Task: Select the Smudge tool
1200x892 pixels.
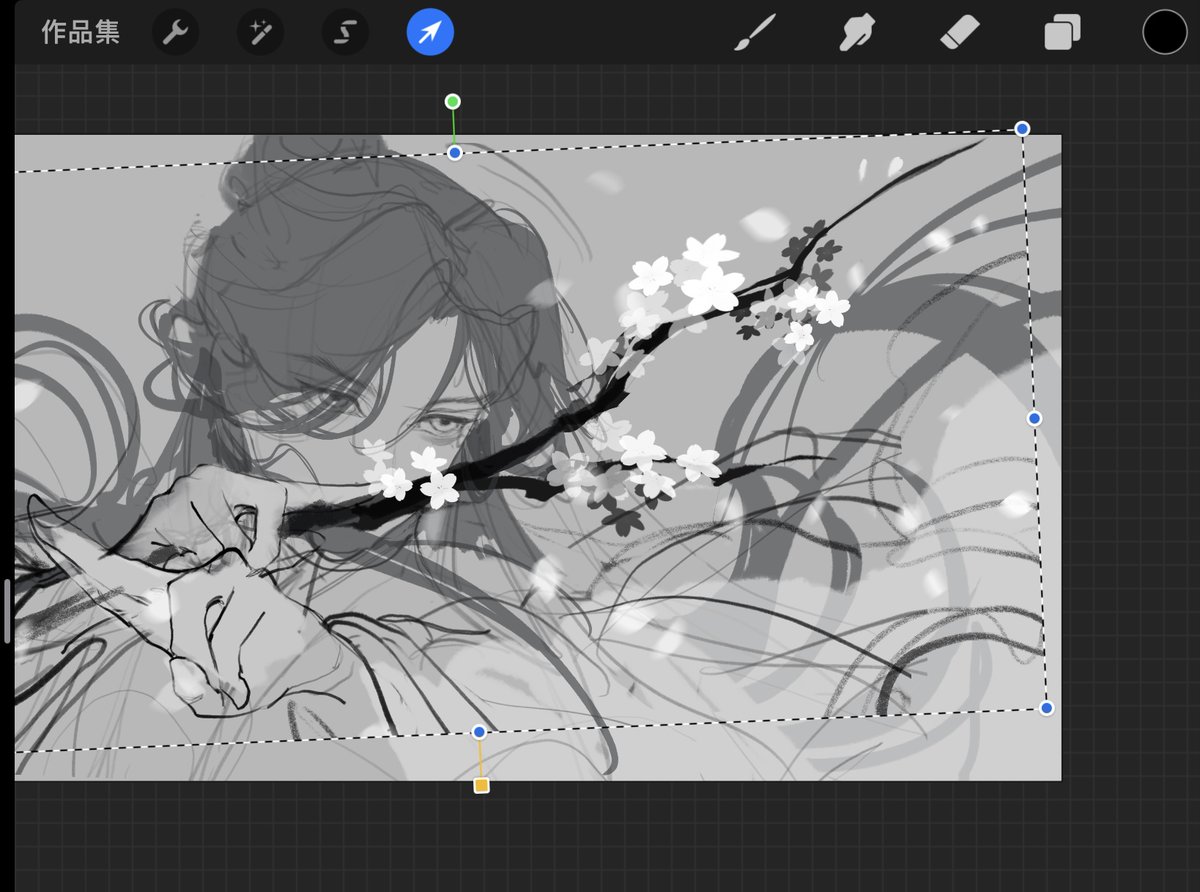Action: coord(857,33)
